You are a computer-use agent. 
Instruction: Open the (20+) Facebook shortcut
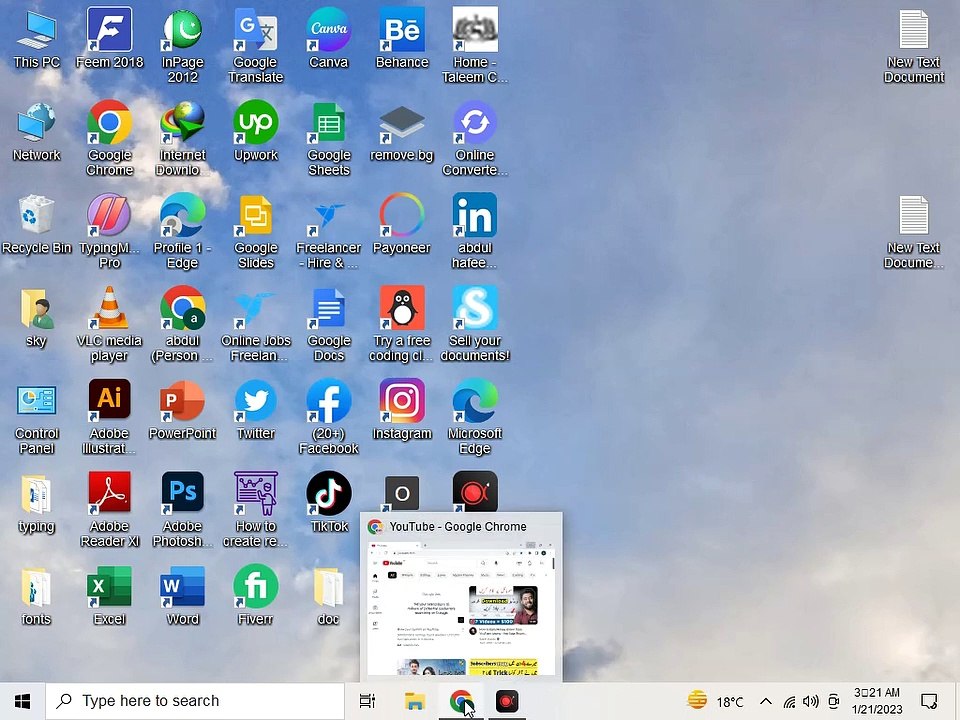tap(329, 419)
